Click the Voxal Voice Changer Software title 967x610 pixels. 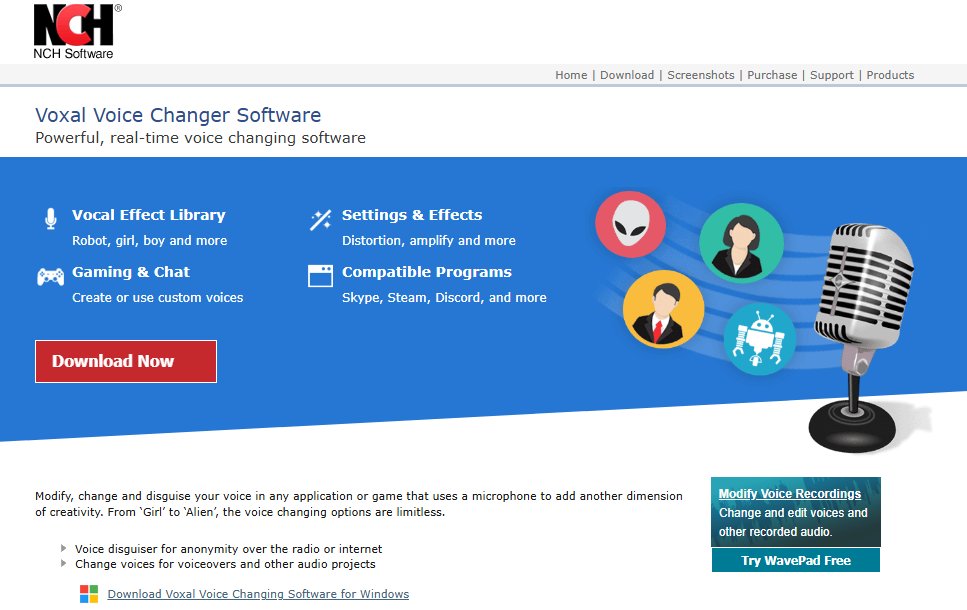(178, 115)
